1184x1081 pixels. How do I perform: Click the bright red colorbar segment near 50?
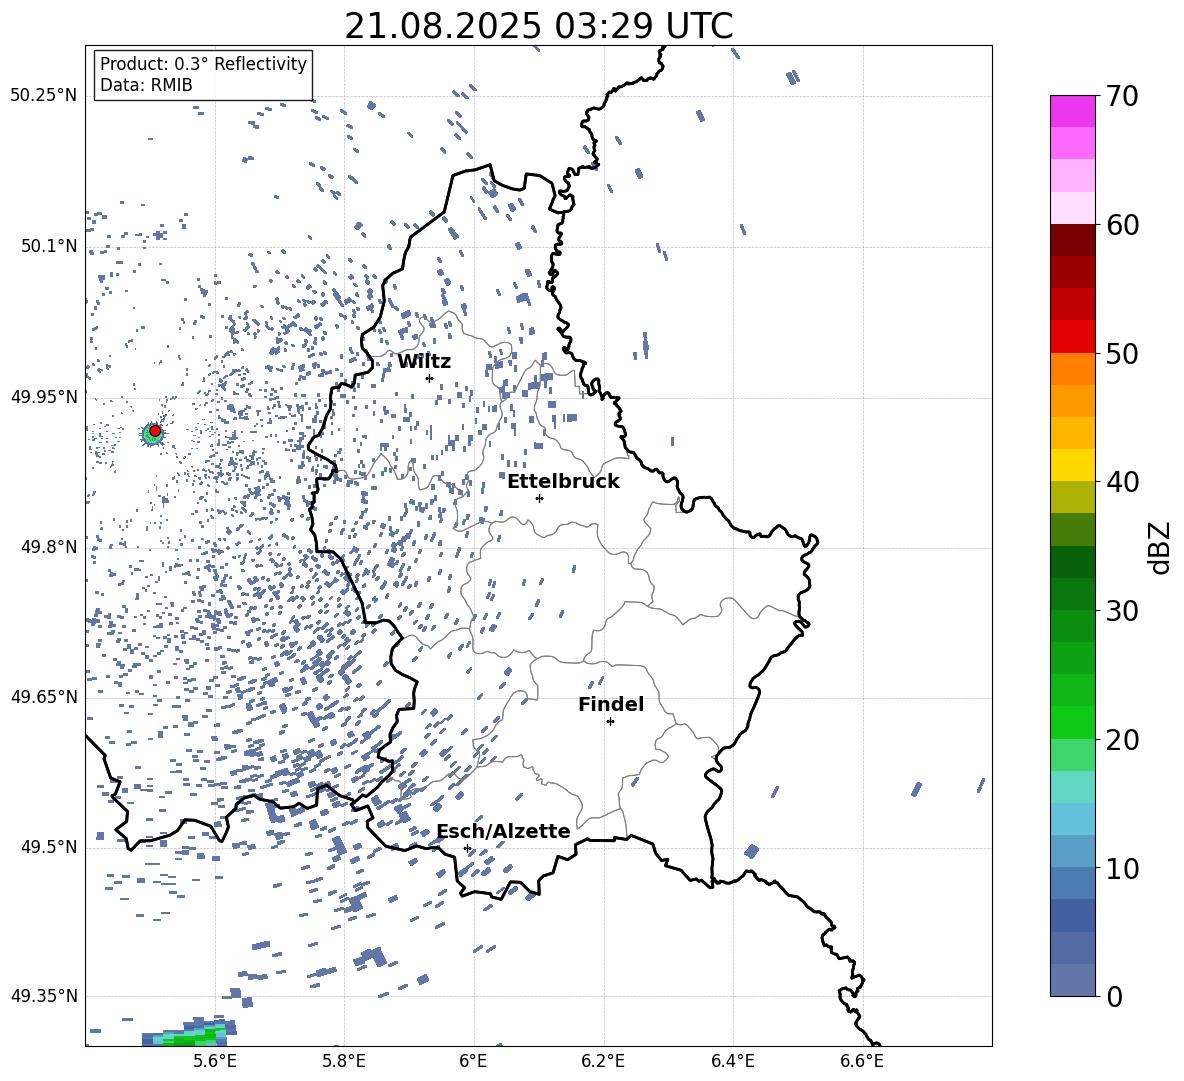(1073, 337)
